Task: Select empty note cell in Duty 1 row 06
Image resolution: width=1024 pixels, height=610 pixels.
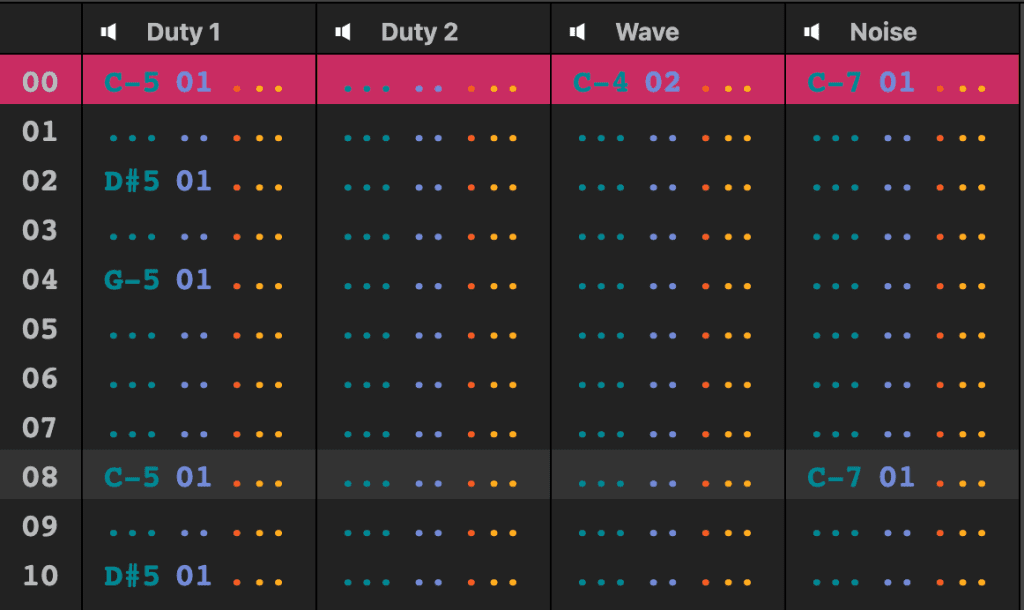Action: pyautogui.click(x=133, y=385)
